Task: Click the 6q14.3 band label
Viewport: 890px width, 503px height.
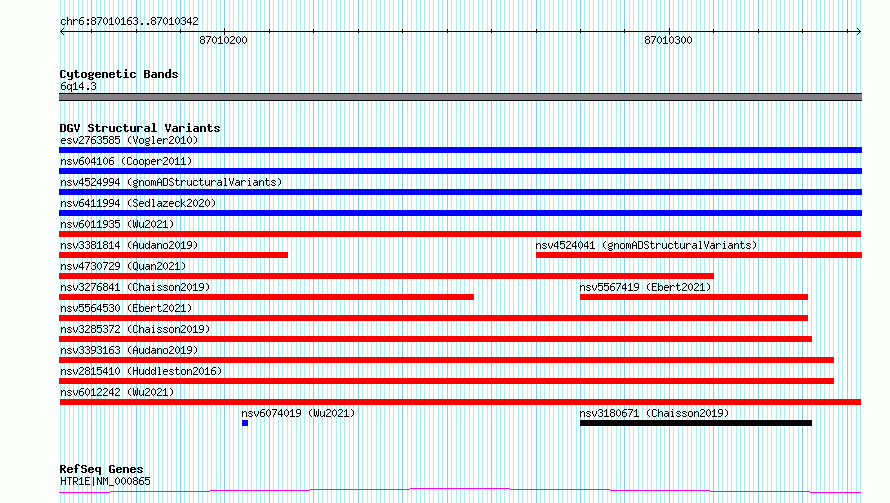Action: (78, 86)
